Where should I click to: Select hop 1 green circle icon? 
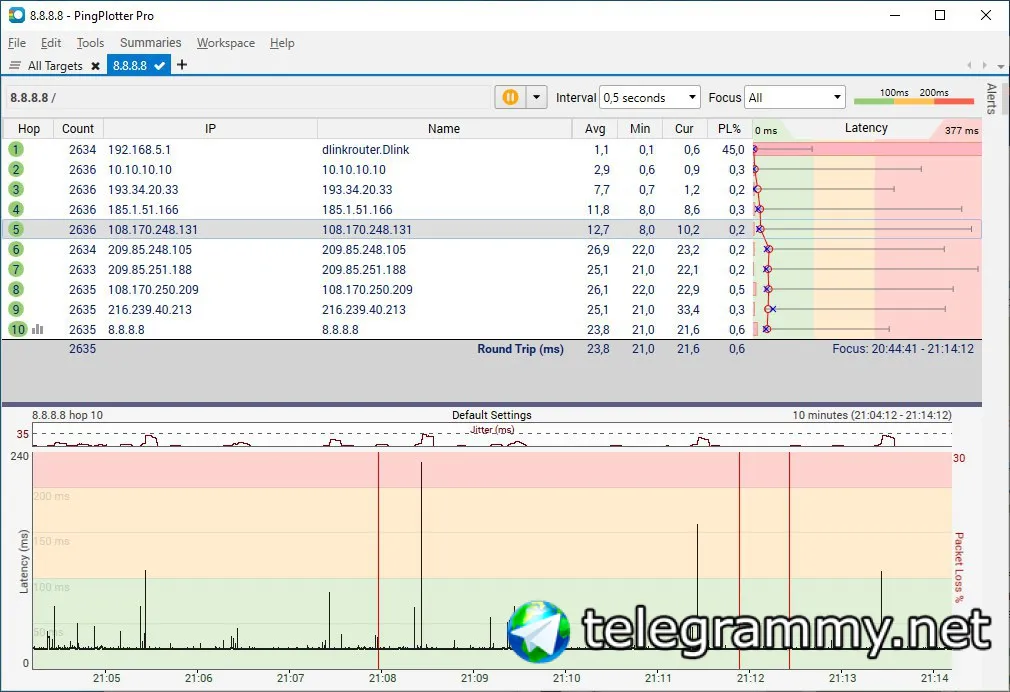(x=16, y=149)
